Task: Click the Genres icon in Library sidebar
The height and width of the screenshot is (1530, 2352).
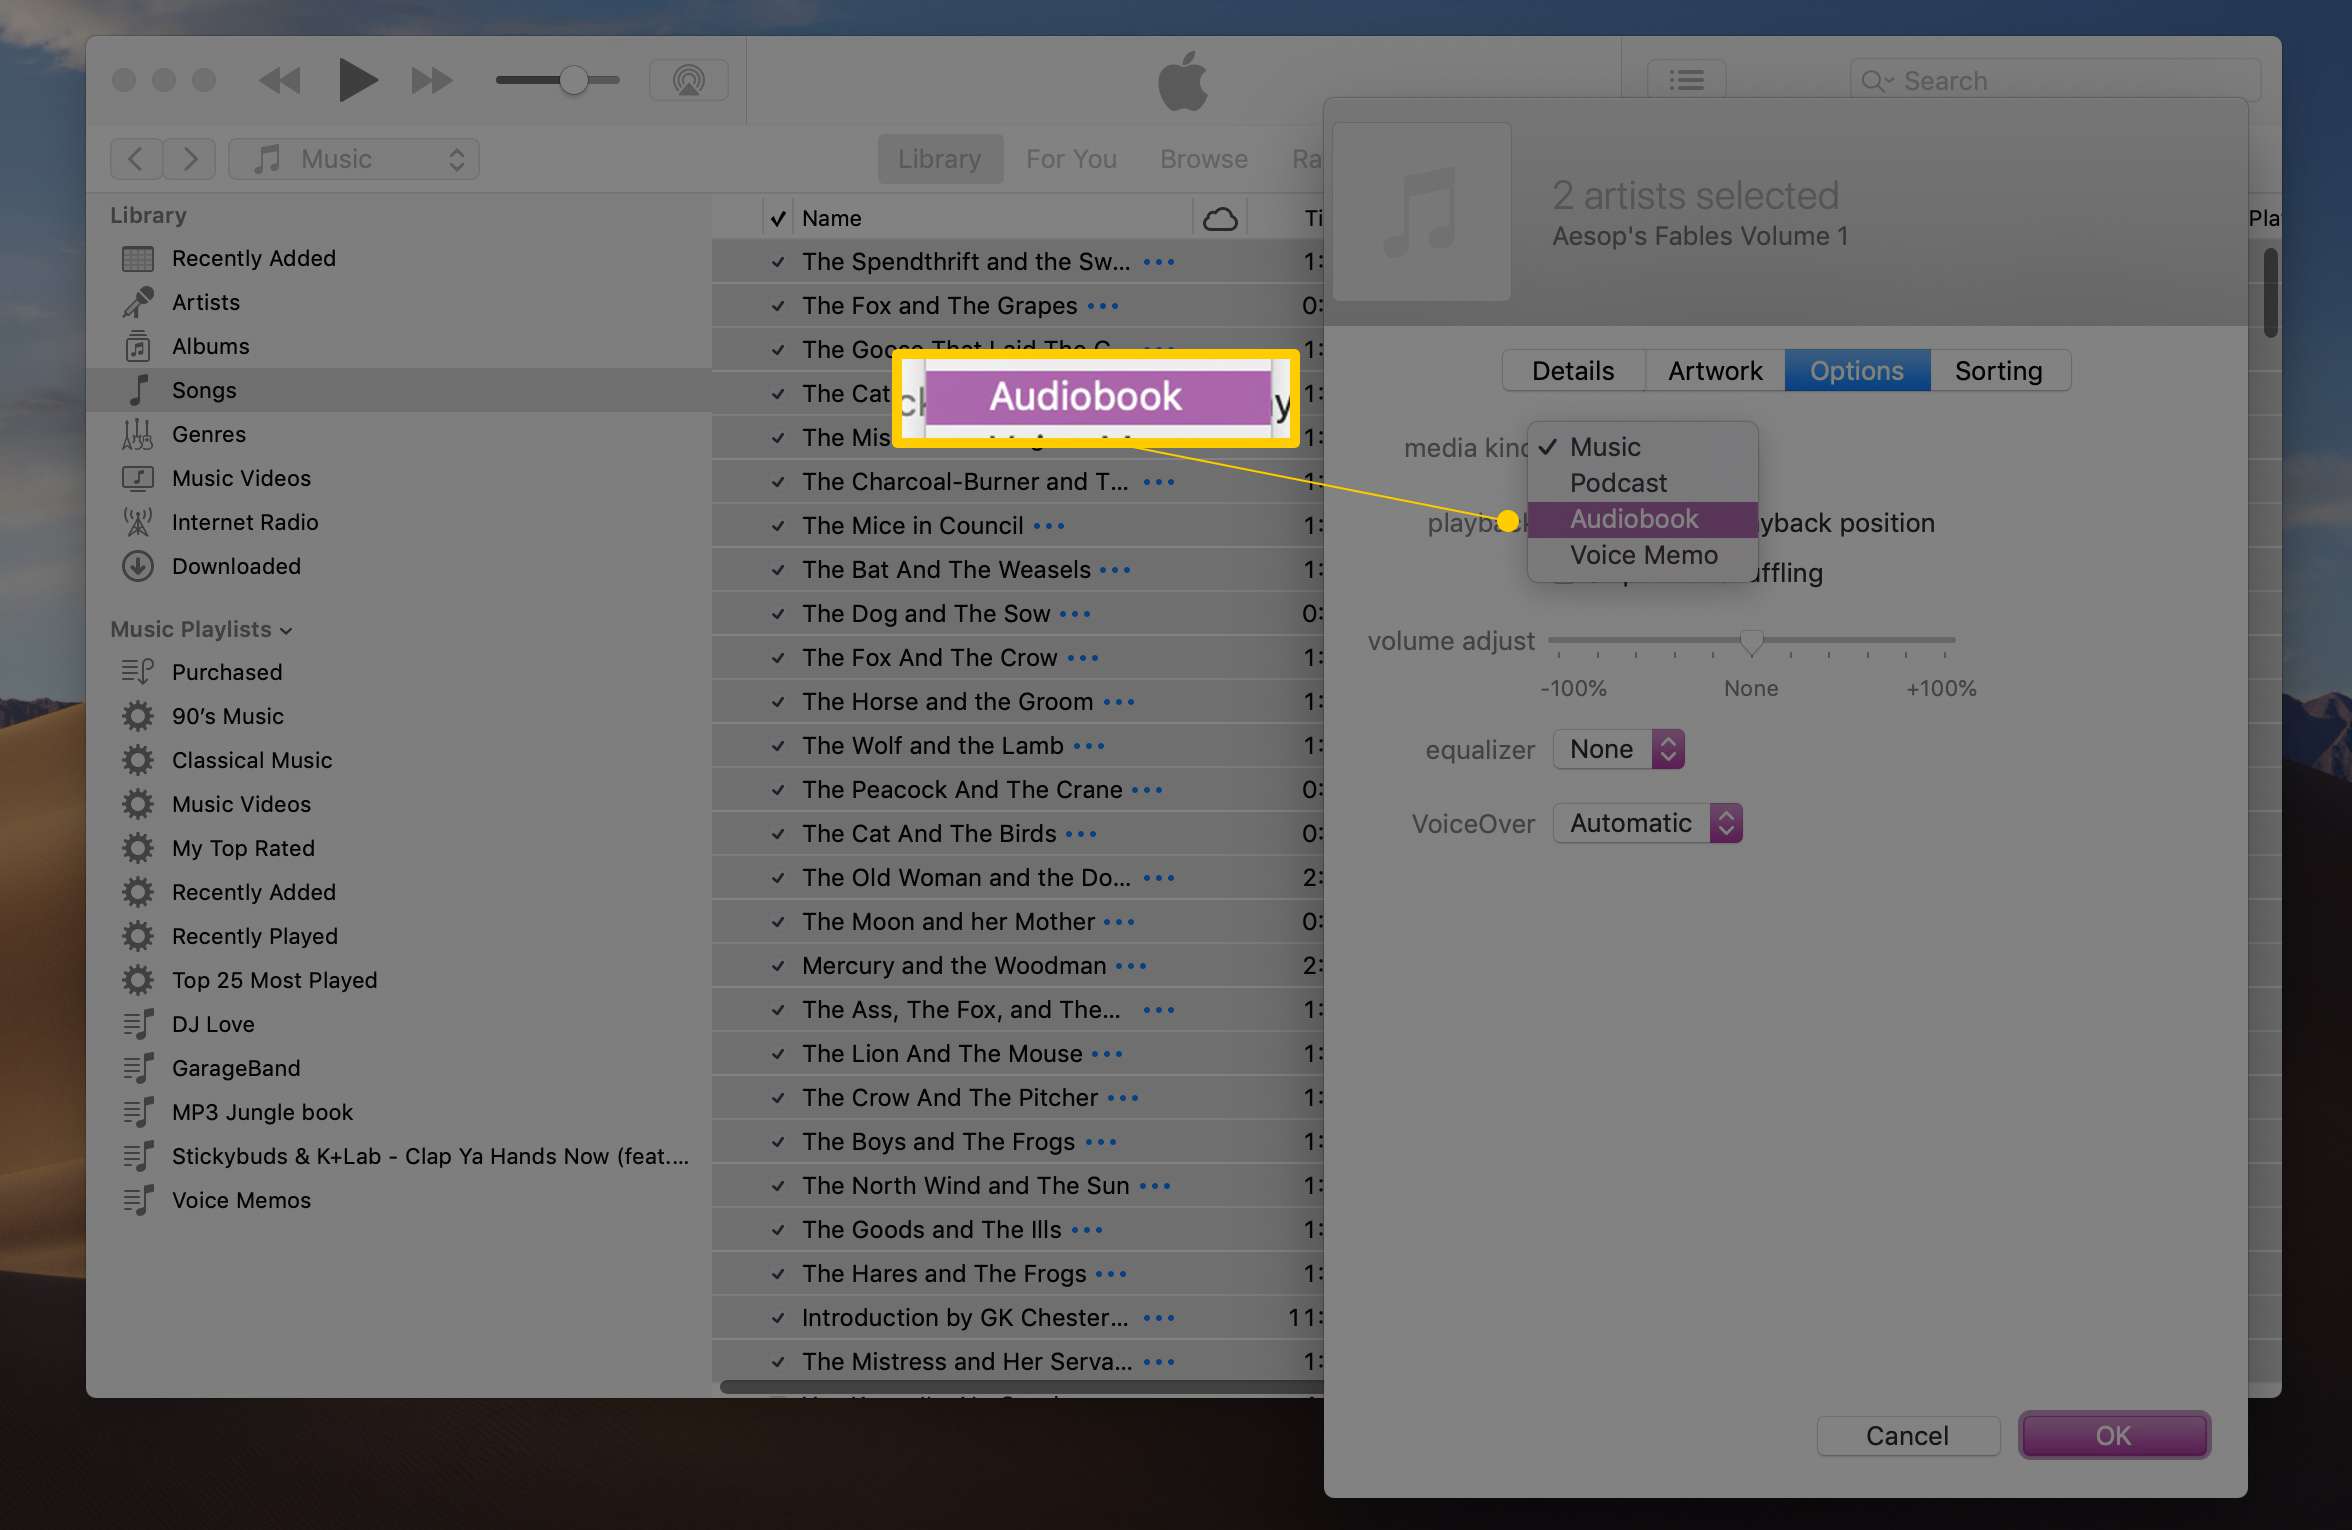Action: pyautogui.click(x=141, y=434)
